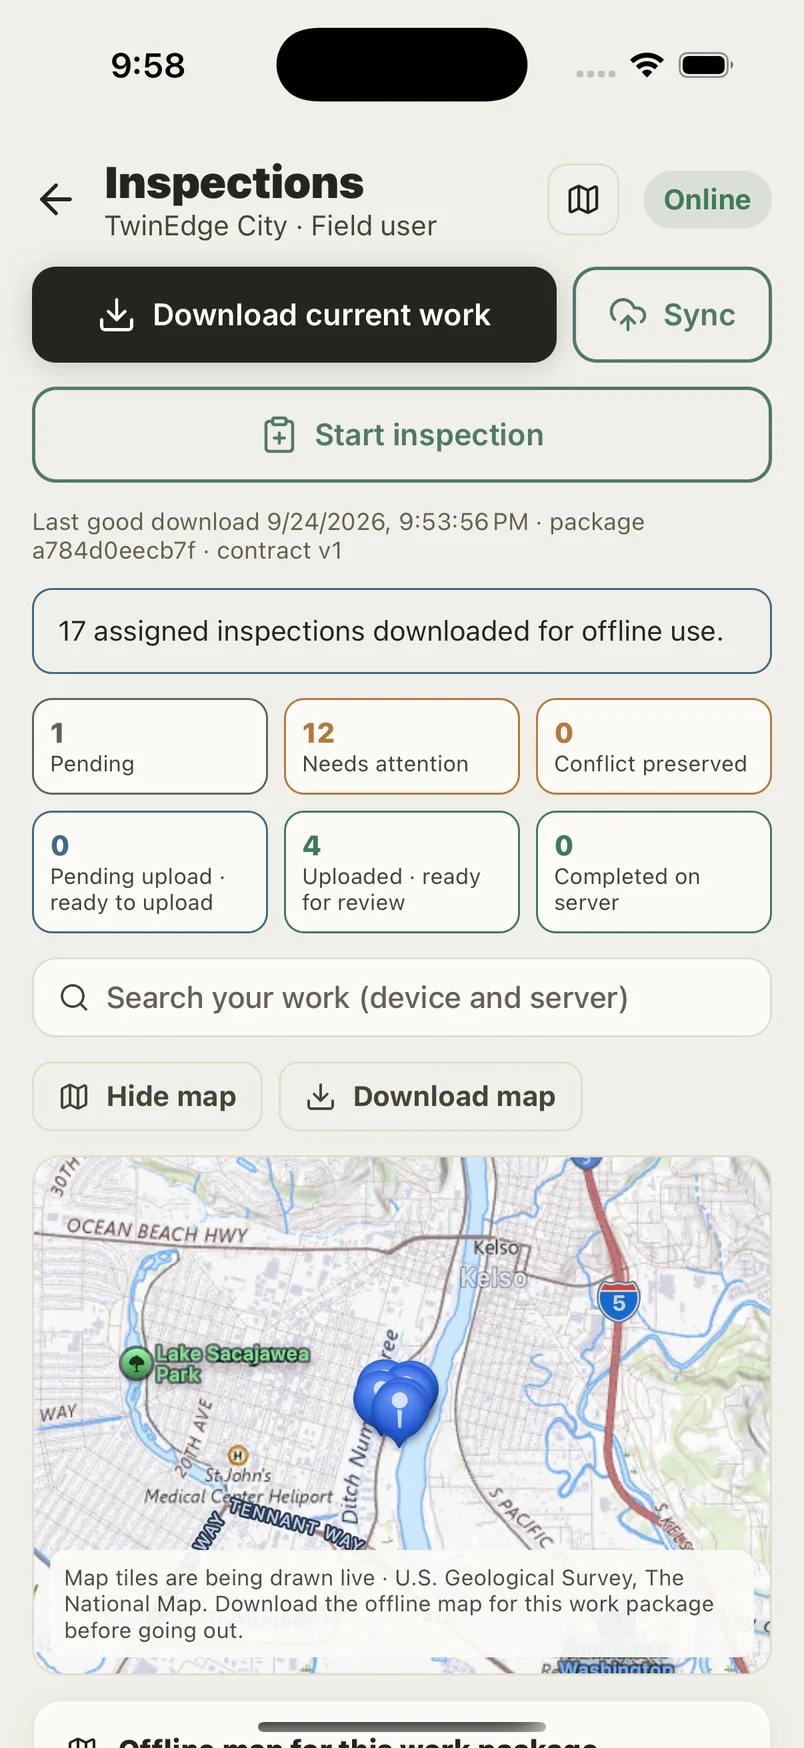This screenshot has width=804, height=1748.
Task: Tap the Online status badge
Action: coord(707,199)
